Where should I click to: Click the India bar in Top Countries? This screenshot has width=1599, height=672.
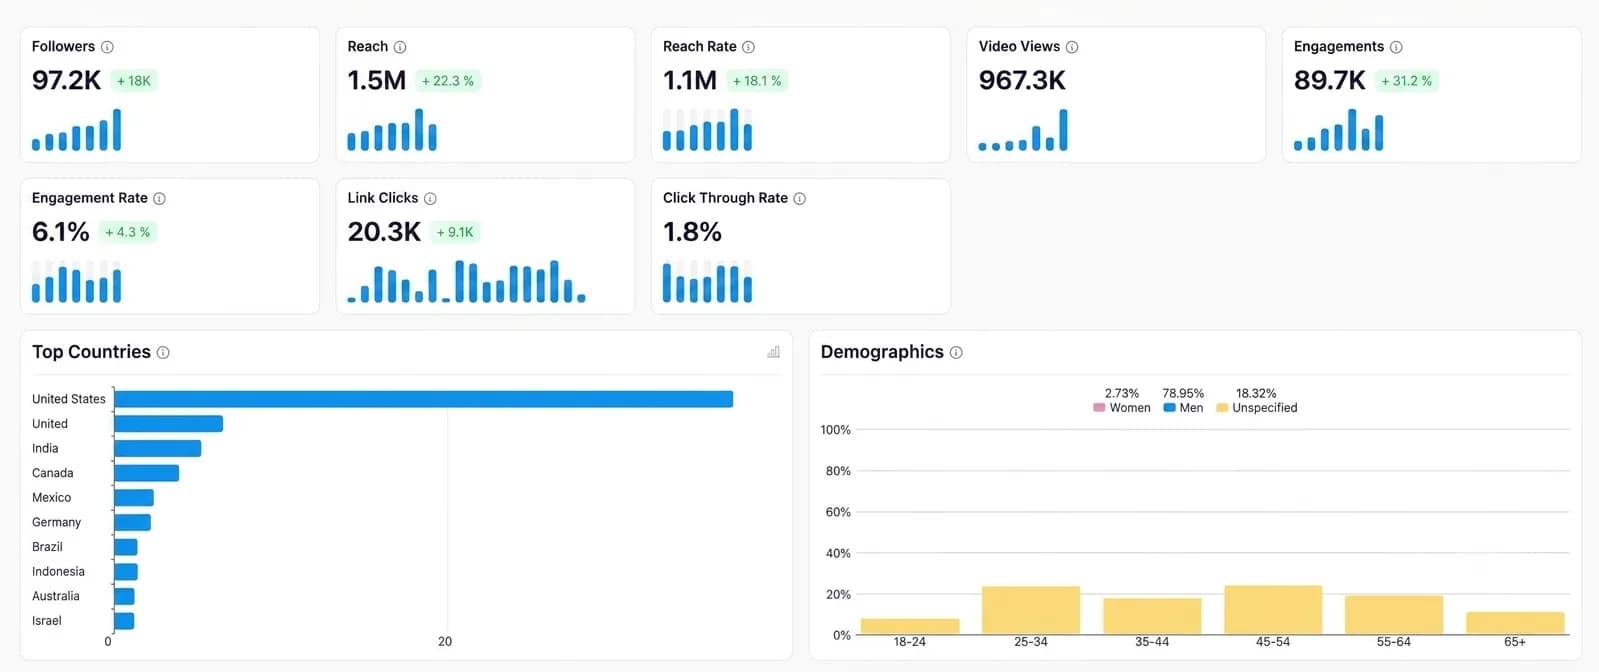(158, 448)
